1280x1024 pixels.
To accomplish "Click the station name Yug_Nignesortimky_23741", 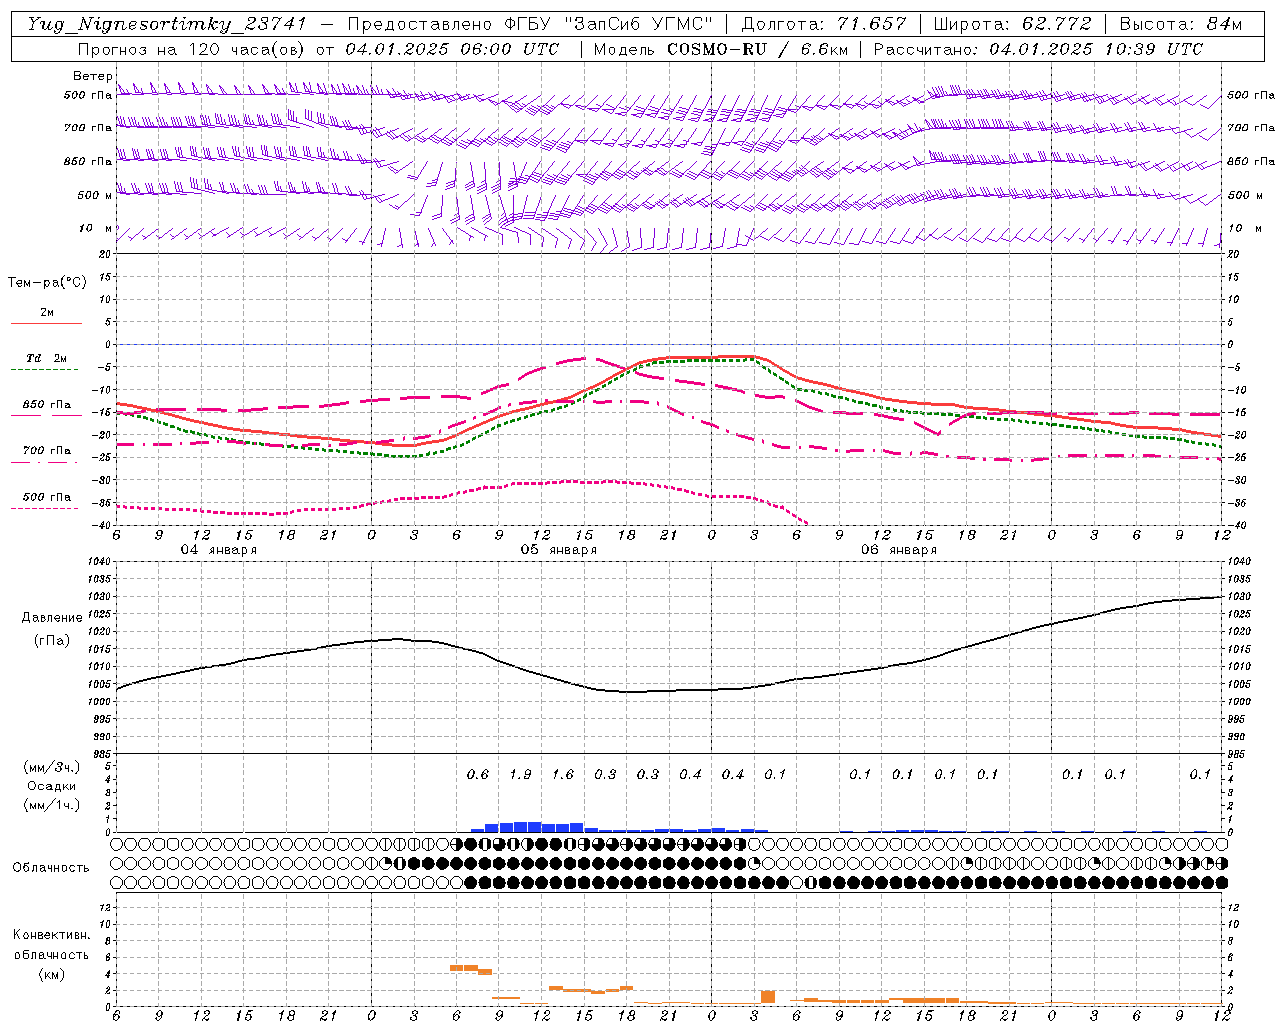I will (x=167, y=24).
